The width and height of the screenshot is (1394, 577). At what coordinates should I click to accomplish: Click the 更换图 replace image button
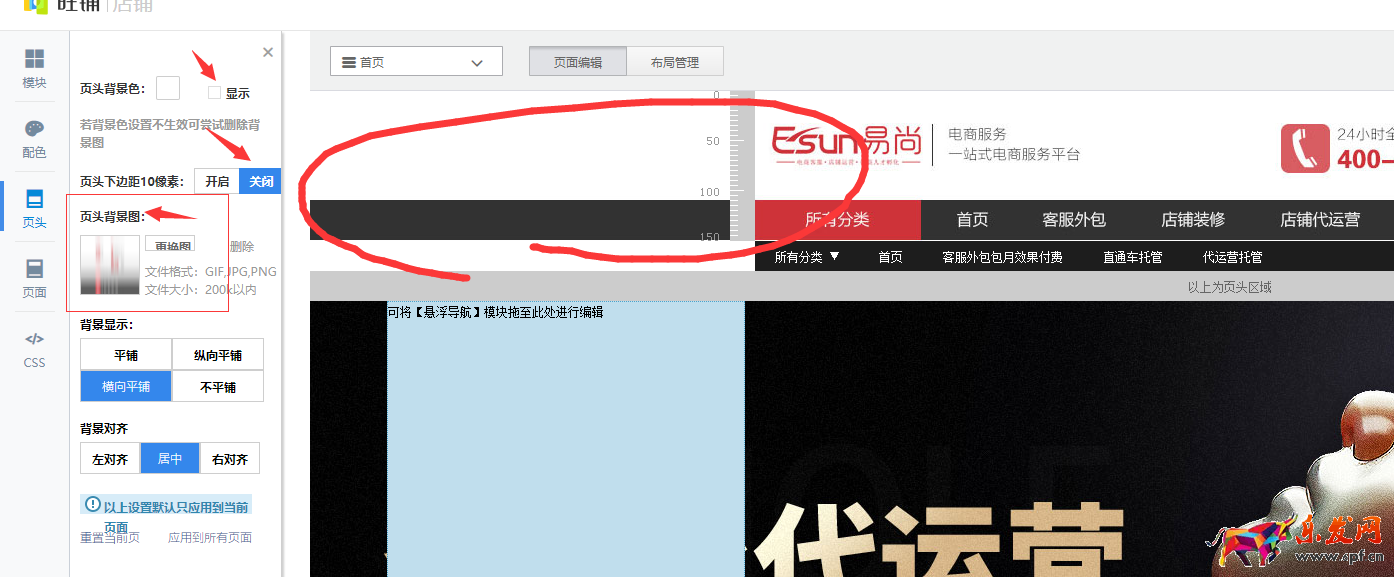(170, 244)
